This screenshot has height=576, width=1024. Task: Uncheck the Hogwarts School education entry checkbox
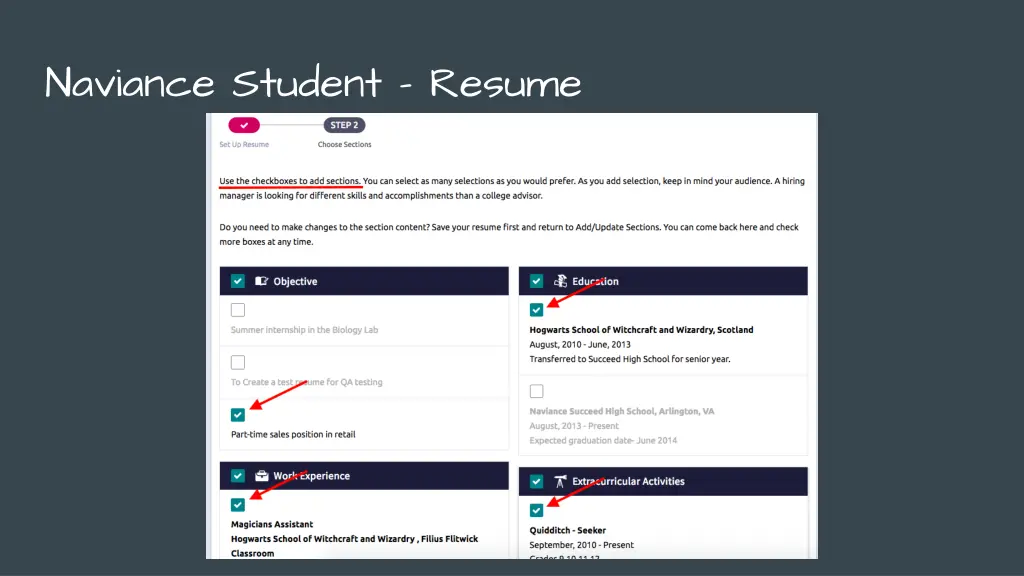pos(536,310)
